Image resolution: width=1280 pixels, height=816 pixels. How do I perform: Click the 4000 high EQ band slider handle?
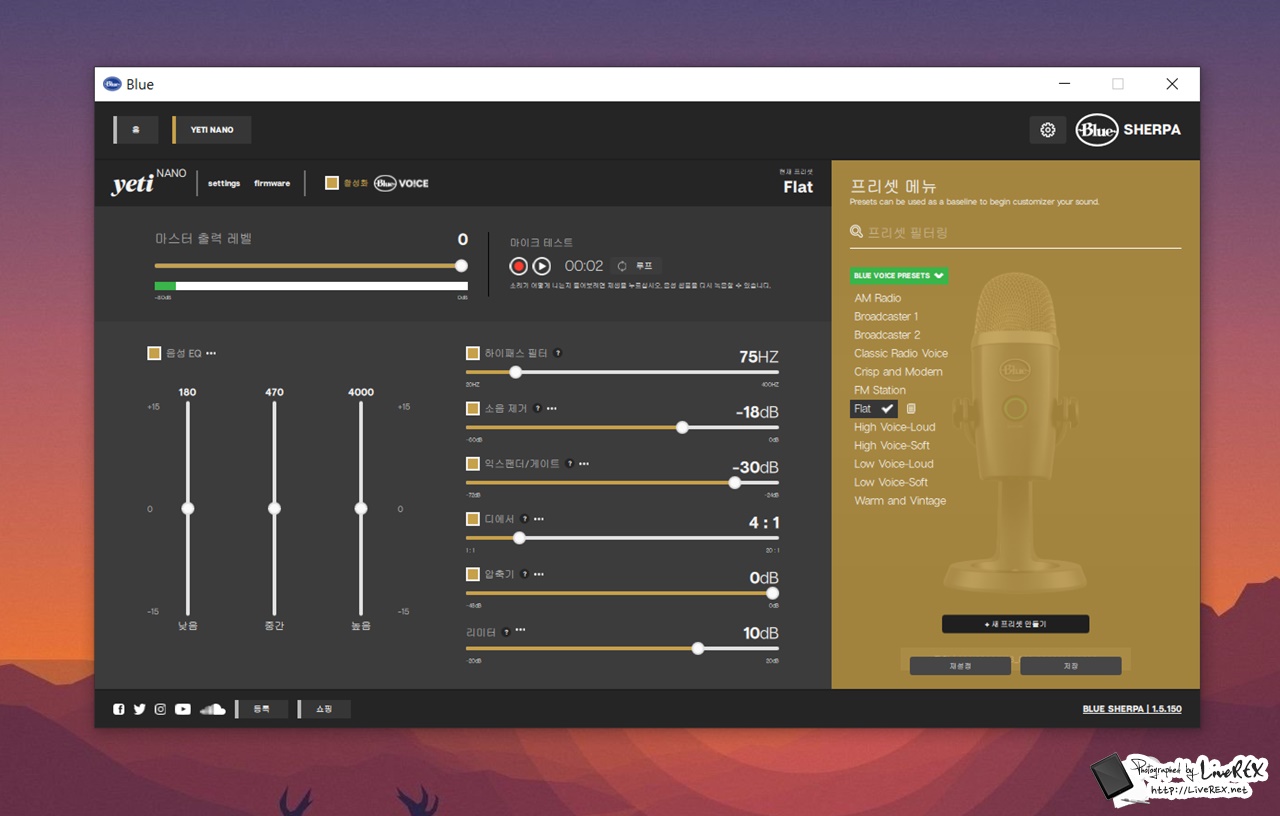click(361, 509)
